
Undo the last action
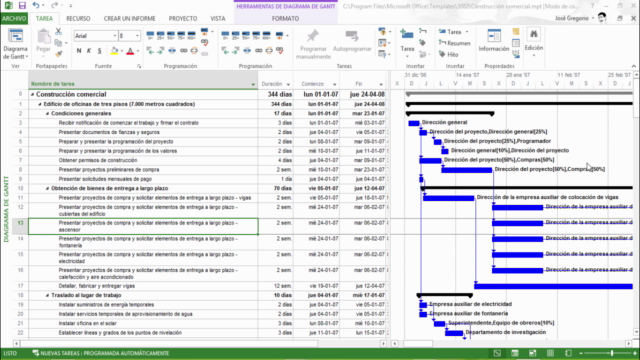(36, 6)
